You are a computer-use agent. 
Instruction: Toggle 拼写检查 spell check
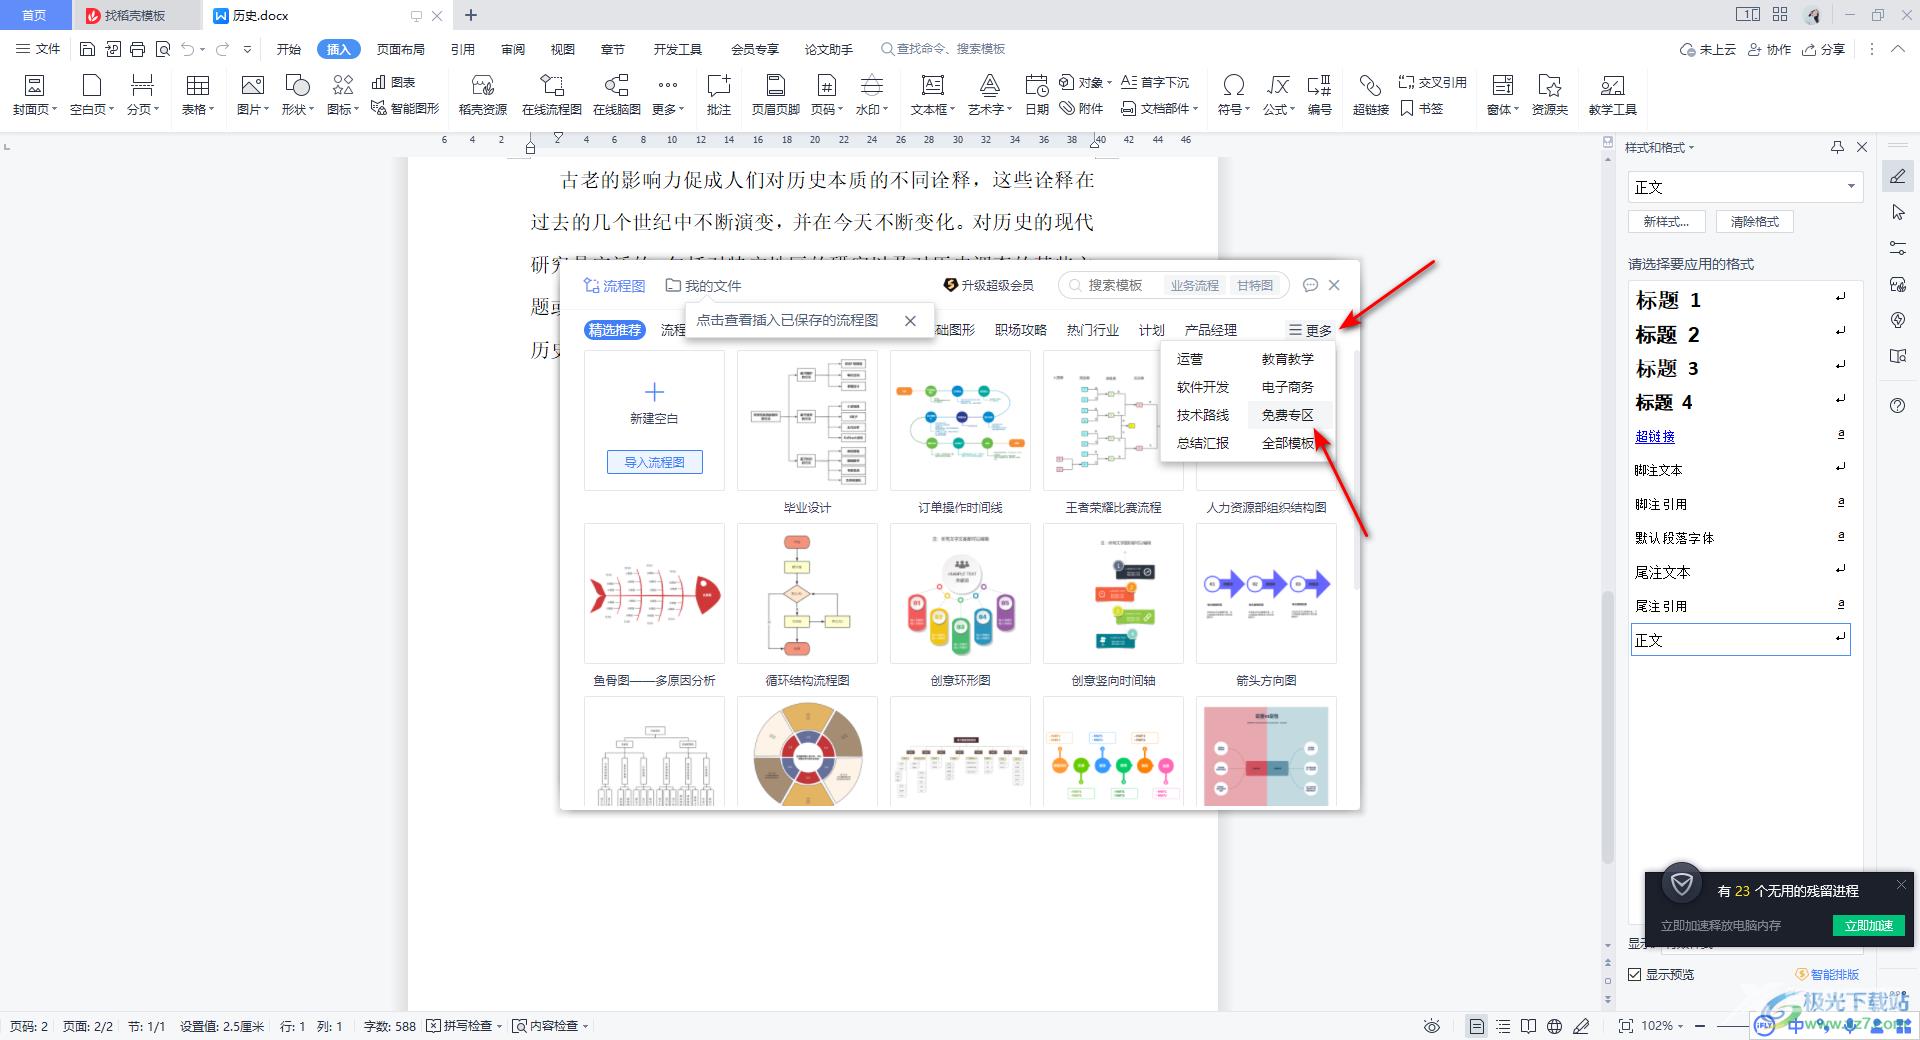click(464, 1025)
